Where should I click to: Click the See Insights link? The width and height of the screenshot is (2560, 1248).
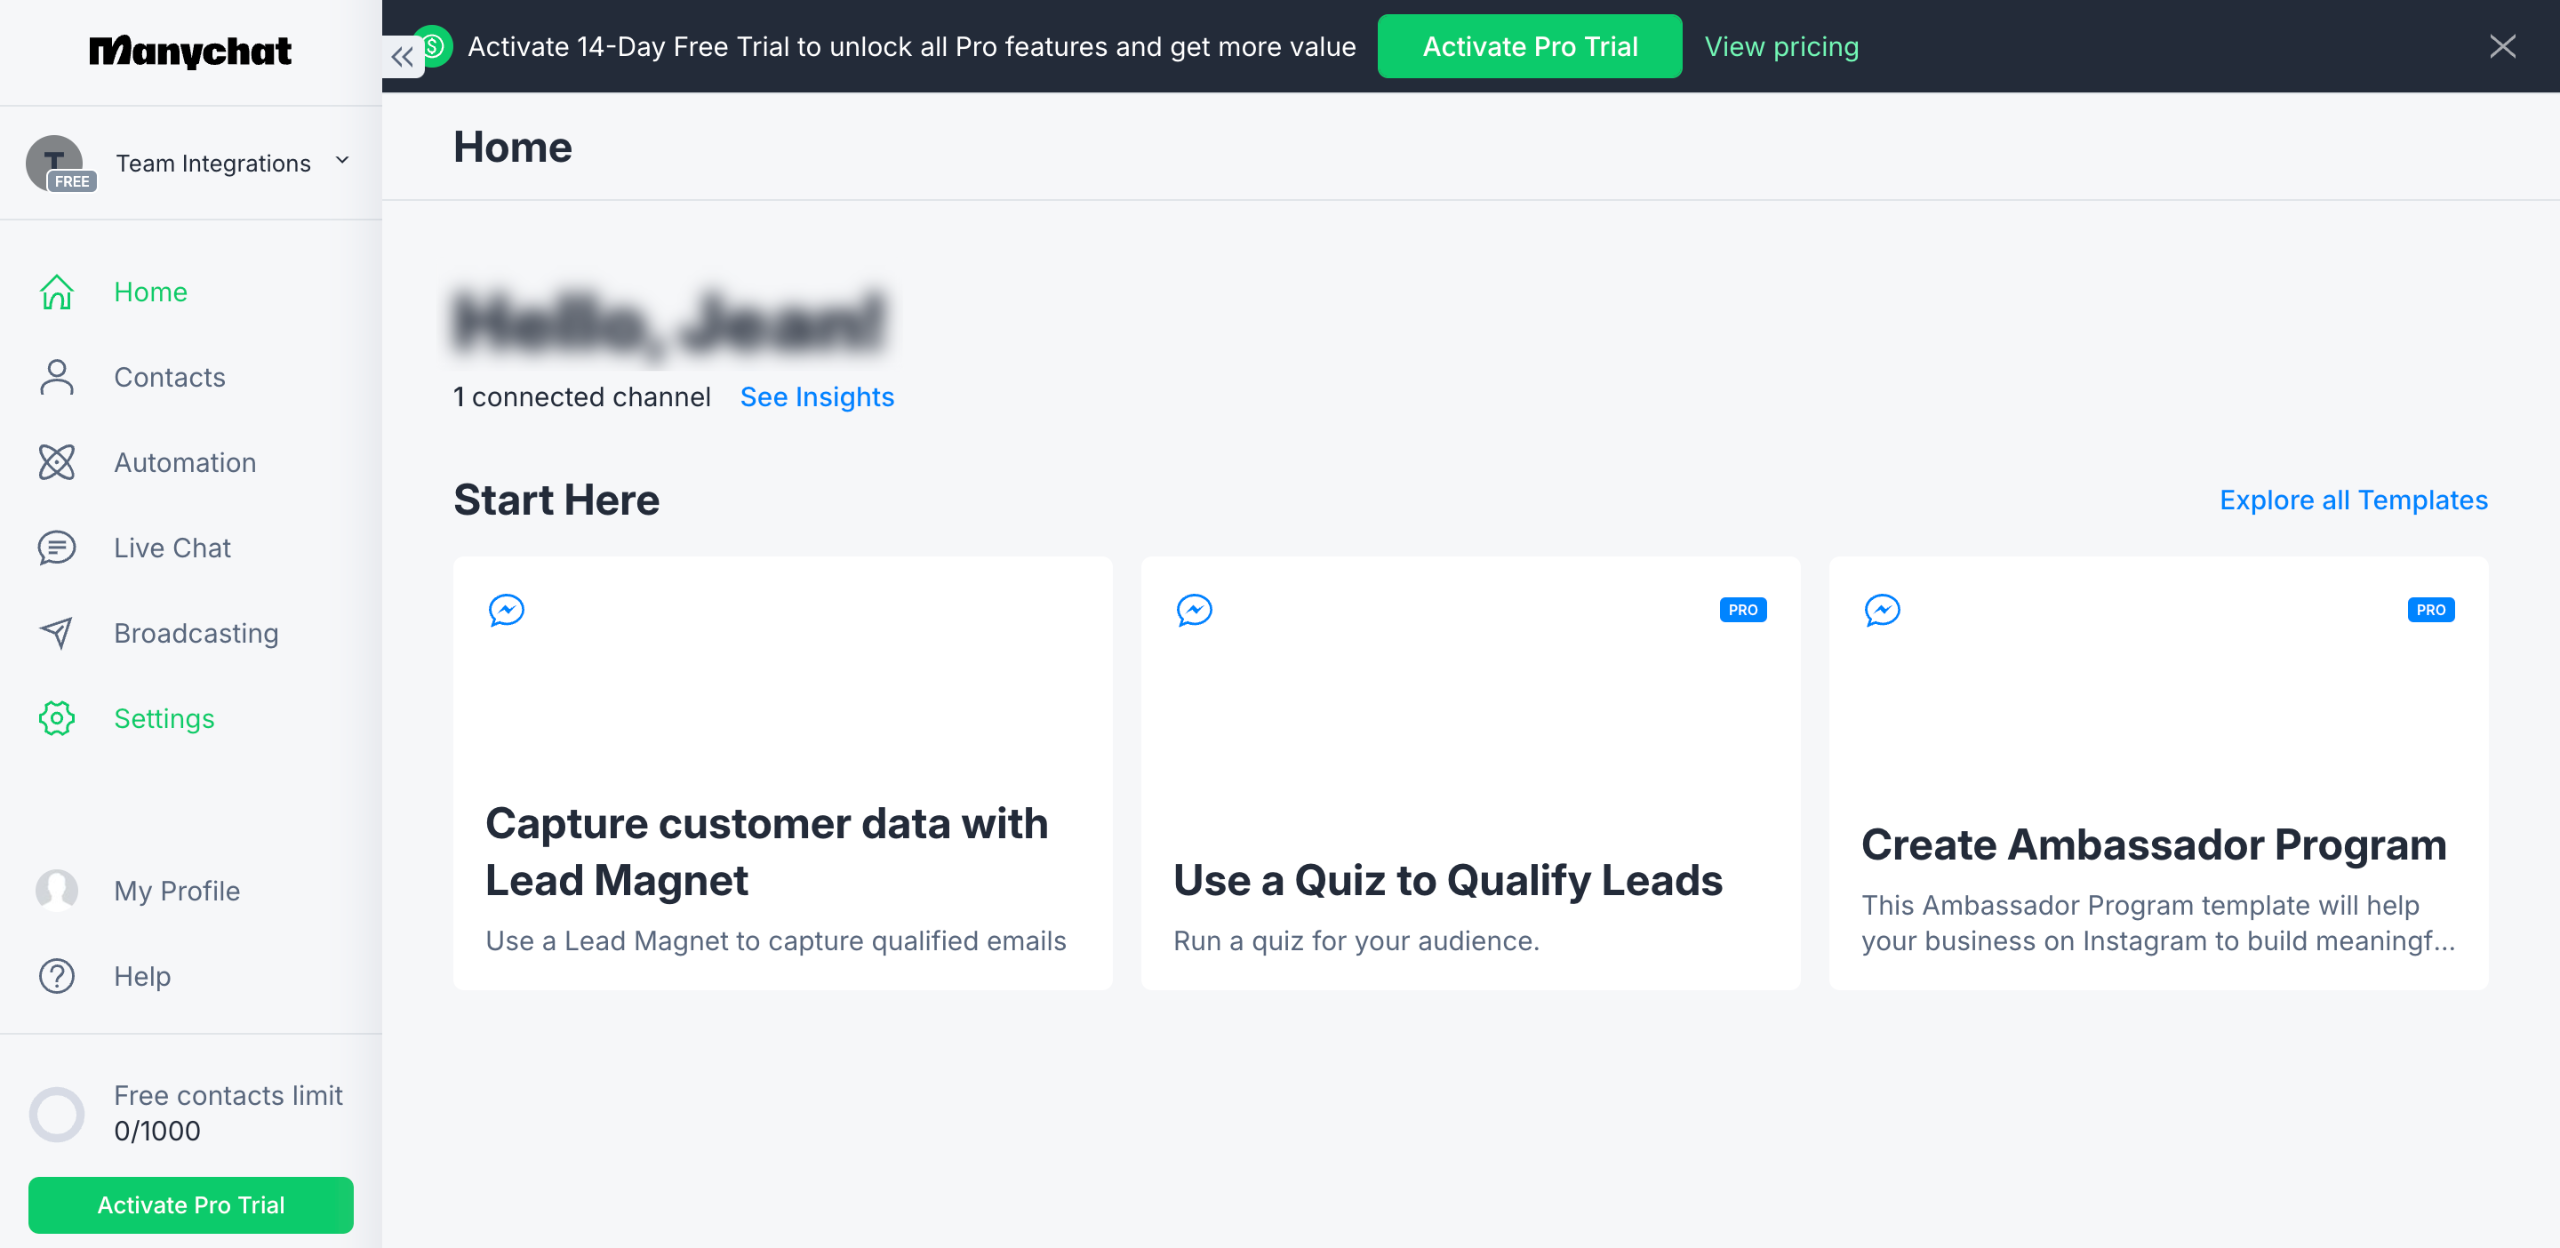pos(816,397)
